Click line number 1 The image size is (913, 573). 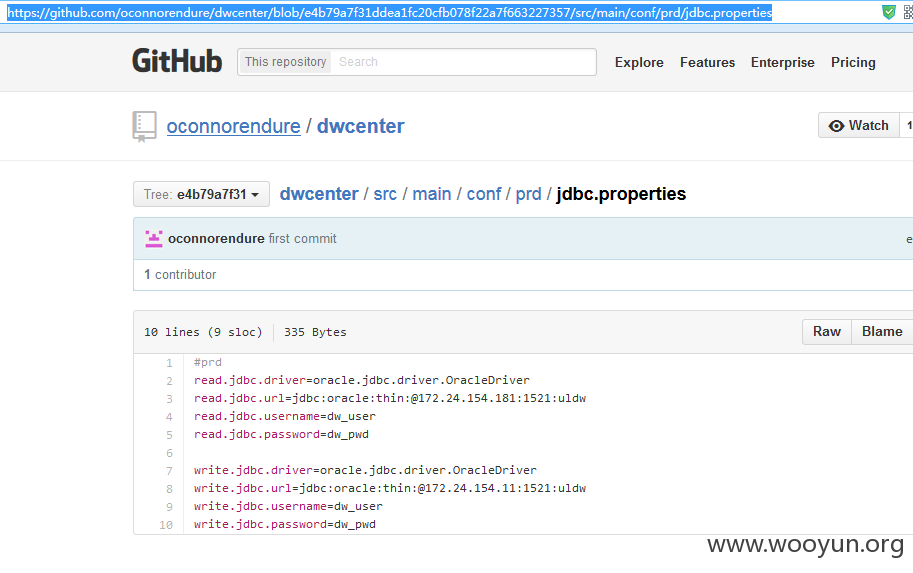click(169, 363)
